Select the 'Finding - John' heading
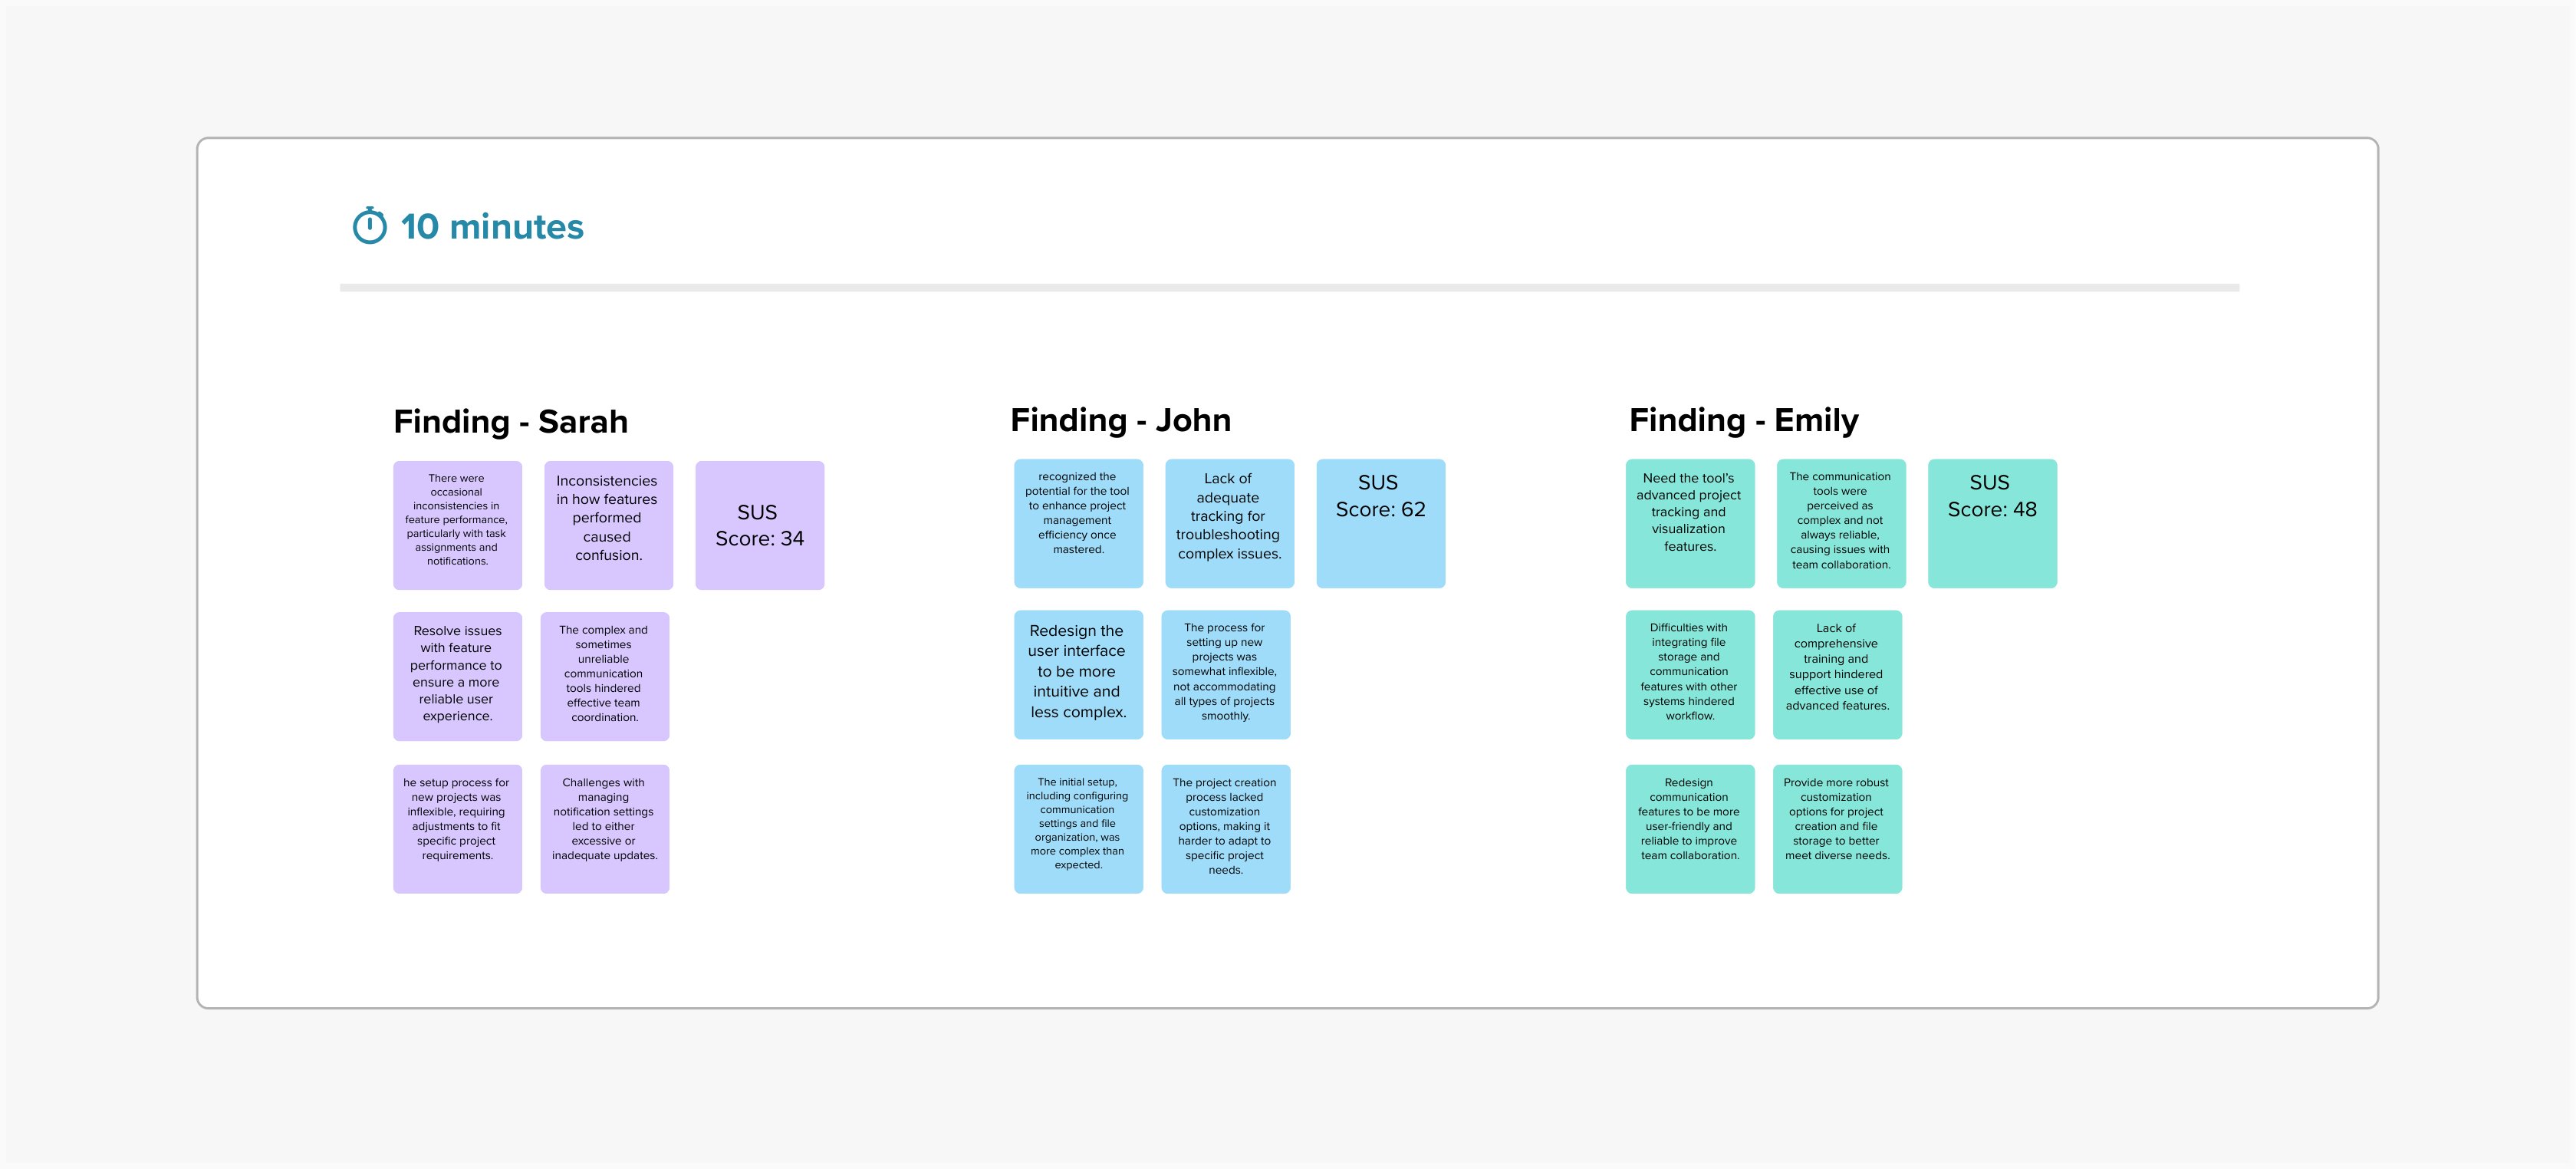This screenshot has width=2576, height=1169. (x=1120, y=419)
